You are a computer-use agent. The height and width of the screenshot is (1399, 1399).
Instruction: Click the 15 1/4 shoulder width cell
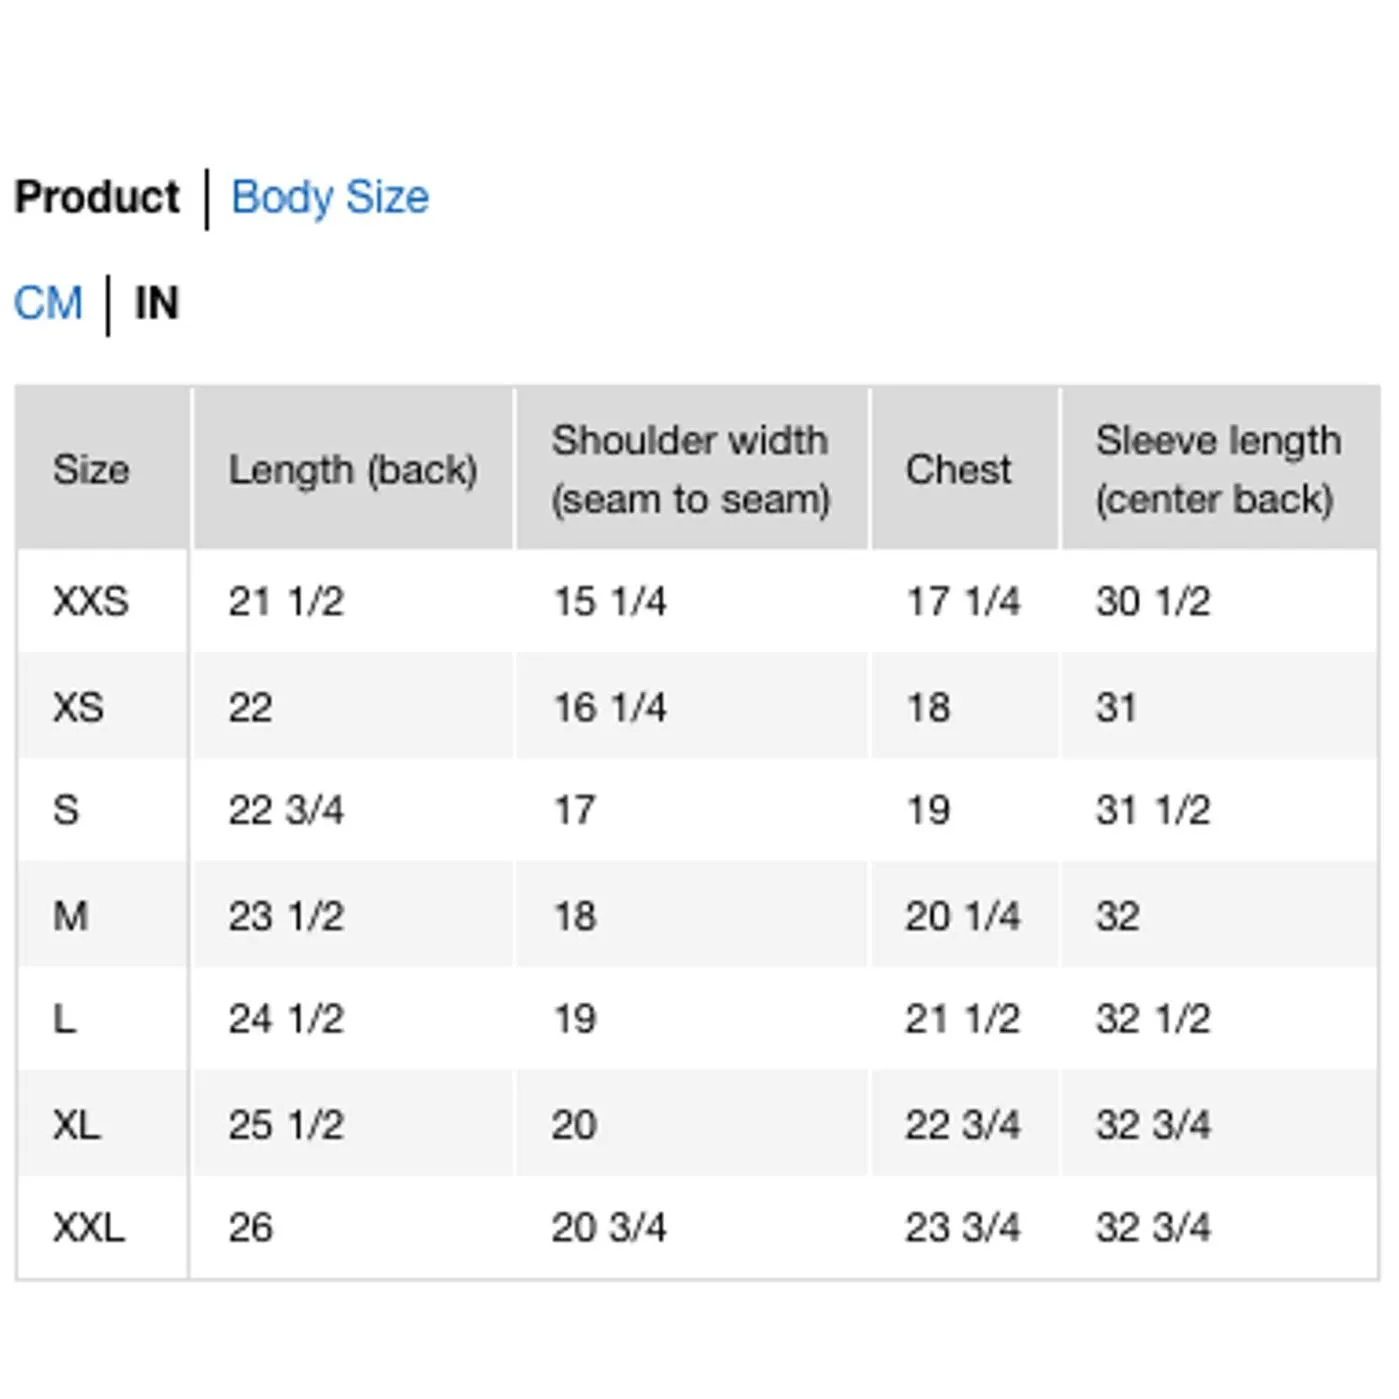[610, 601]
